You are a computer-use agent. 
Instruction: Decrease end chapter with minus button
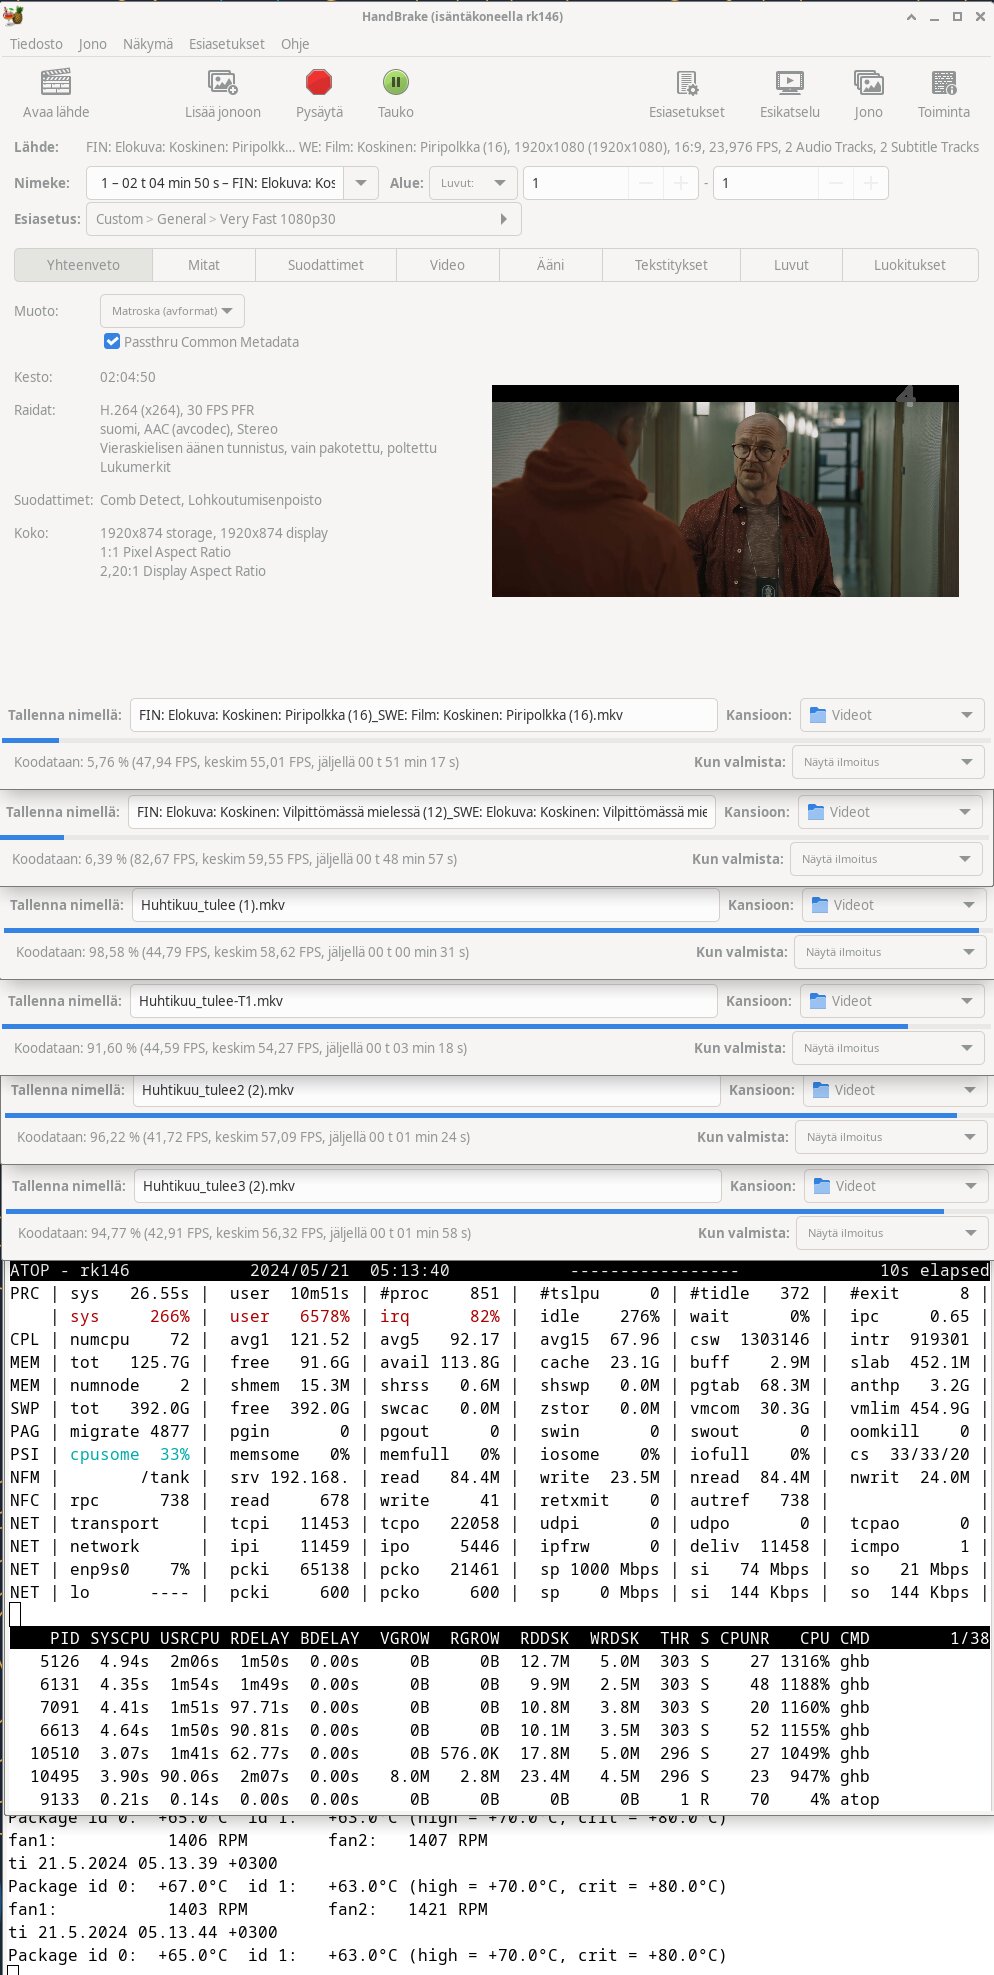pyautogui.click(x=836, y=183)
